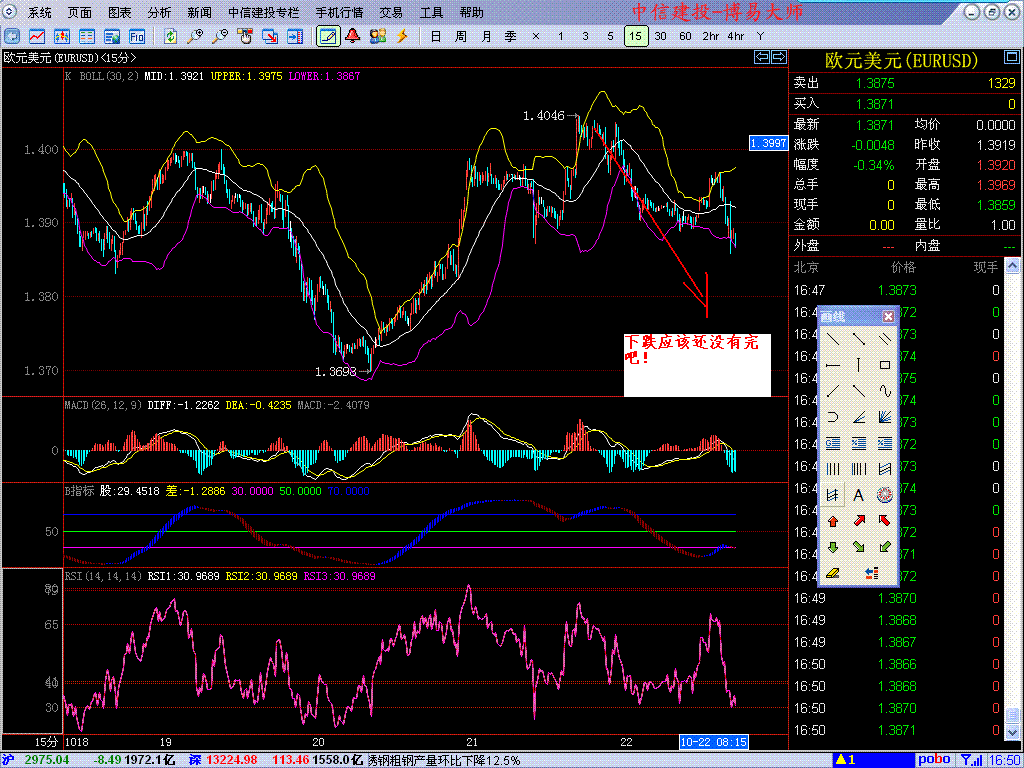Viewport: 1024px width, 768px height.
Task: Pick the eraser tool in drawing palette
Action: point(833,573)
